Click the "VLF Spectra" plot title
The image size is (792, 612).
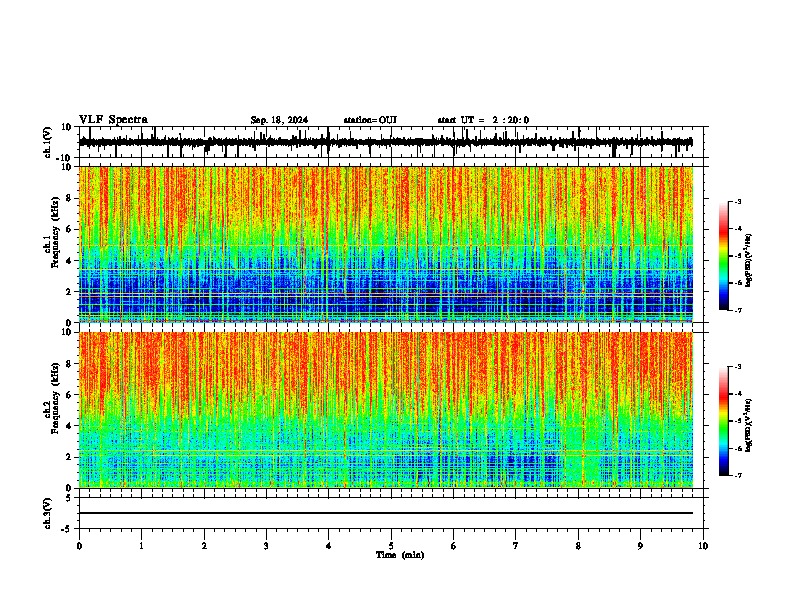click(x=113, y=120)
